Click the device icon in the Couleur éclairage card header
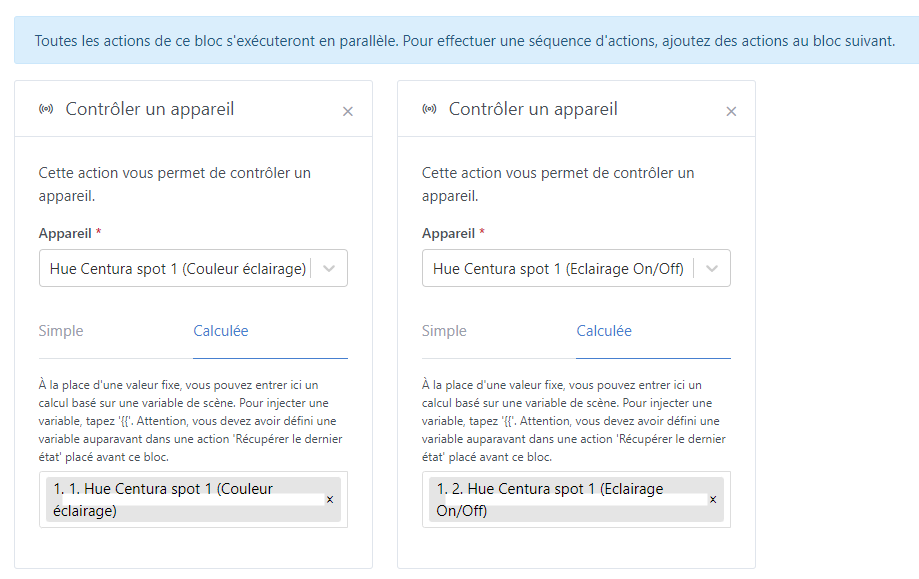Viewport: 919px width, 579px height. (46, 110)
